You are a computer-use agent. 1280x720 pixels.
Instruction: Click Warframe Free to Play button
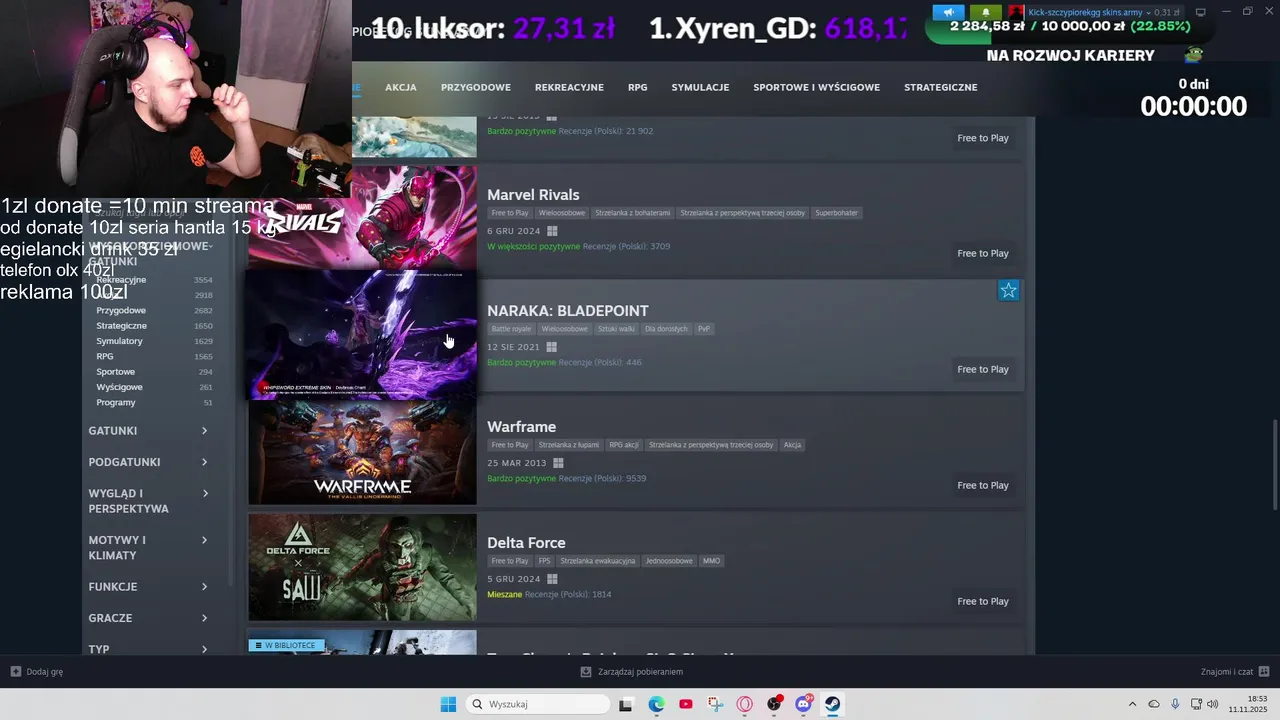(x=983, y=485)
